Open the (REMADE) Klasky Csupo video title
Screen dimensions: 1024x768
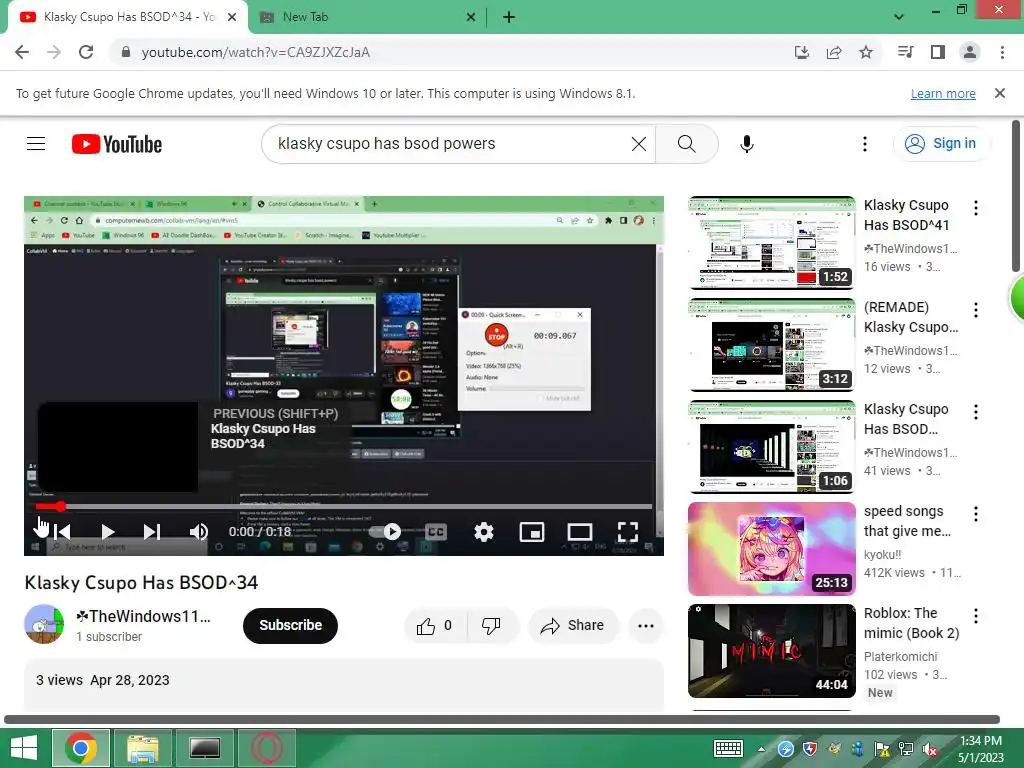coord(911,317)
